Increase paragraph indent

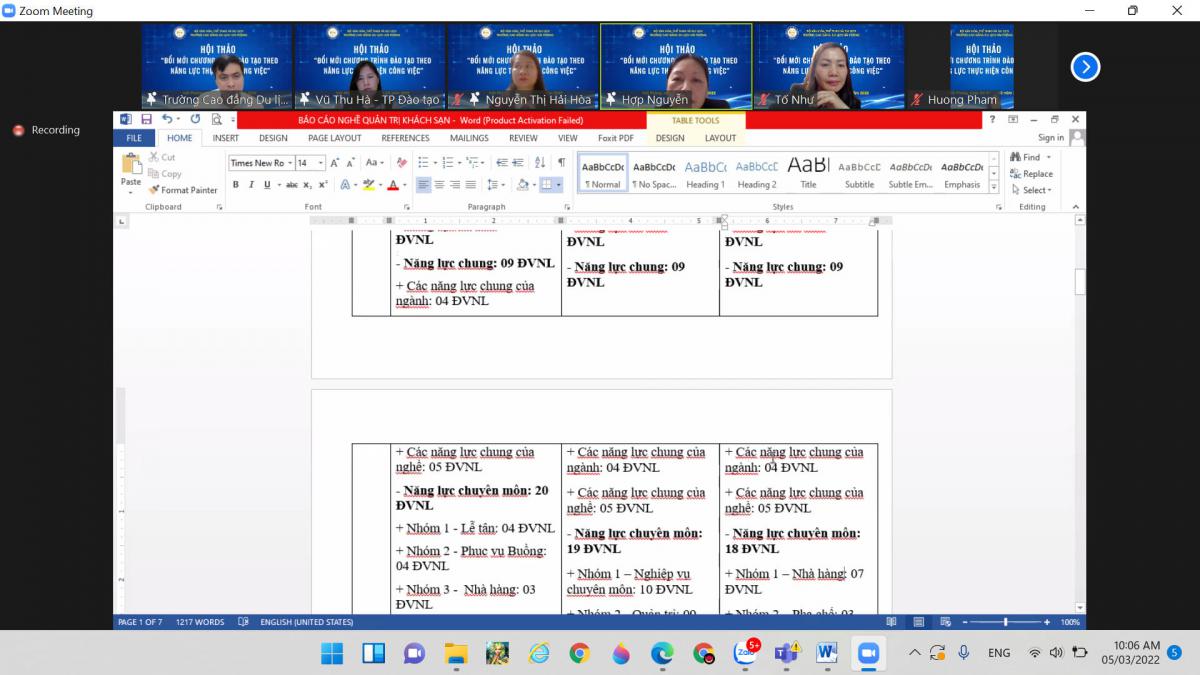518,163
